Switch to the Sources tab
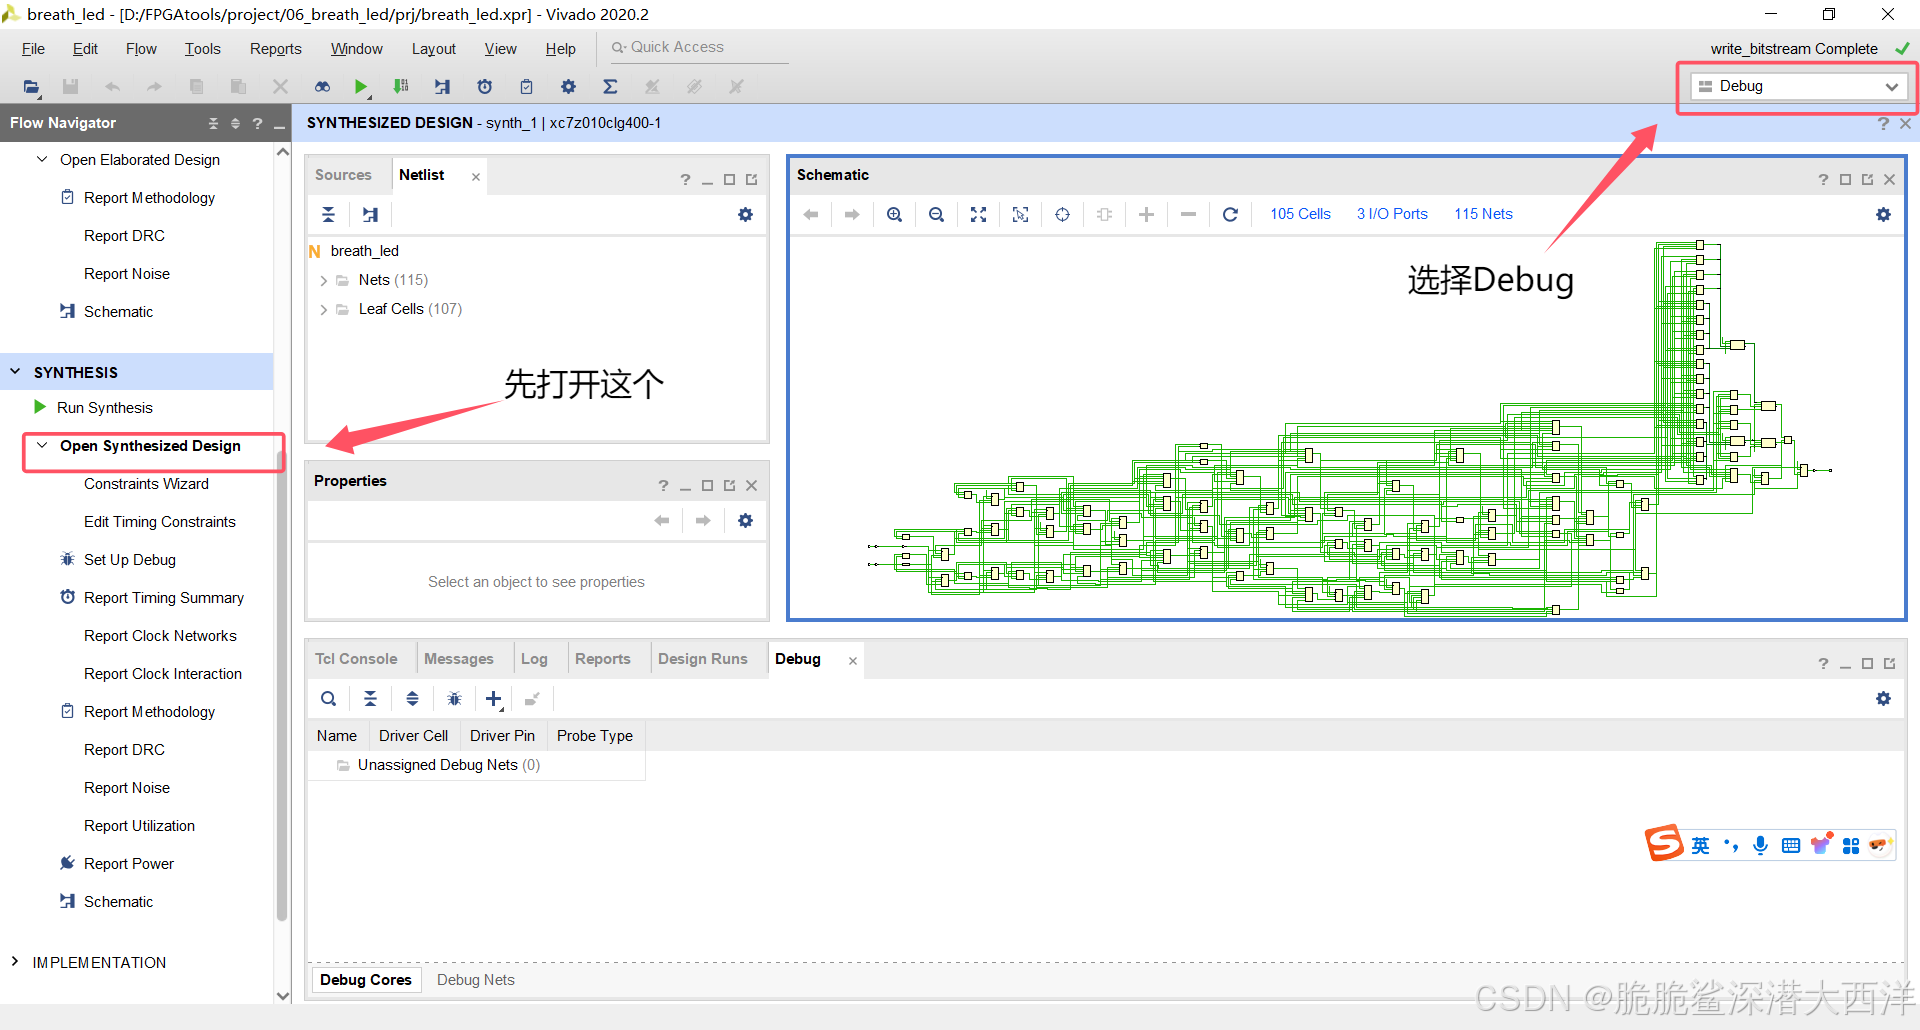The height and width of the screenshot is (1030, 1920). tap(343, 175)
